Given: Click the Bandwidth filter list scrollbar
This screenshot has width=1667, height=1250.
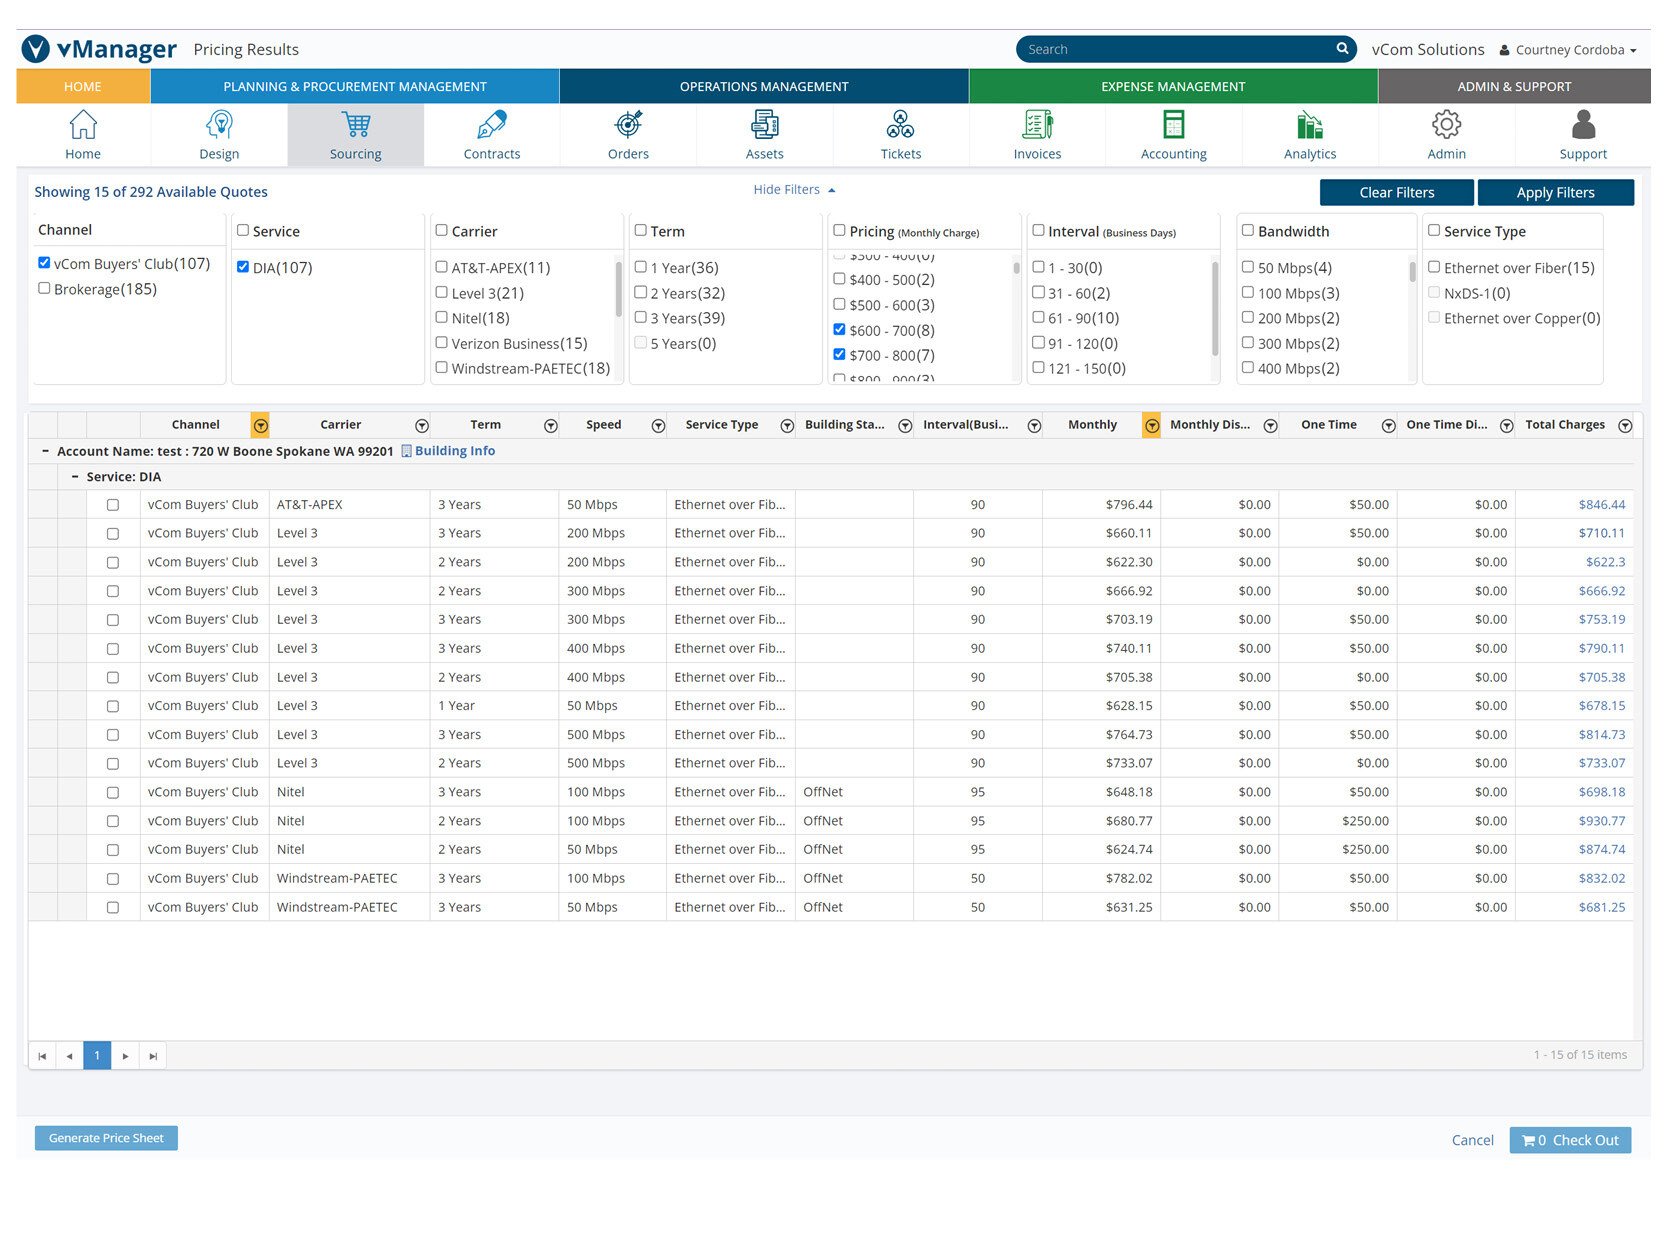Looking at the screenshot, I should pos(1412,272).
